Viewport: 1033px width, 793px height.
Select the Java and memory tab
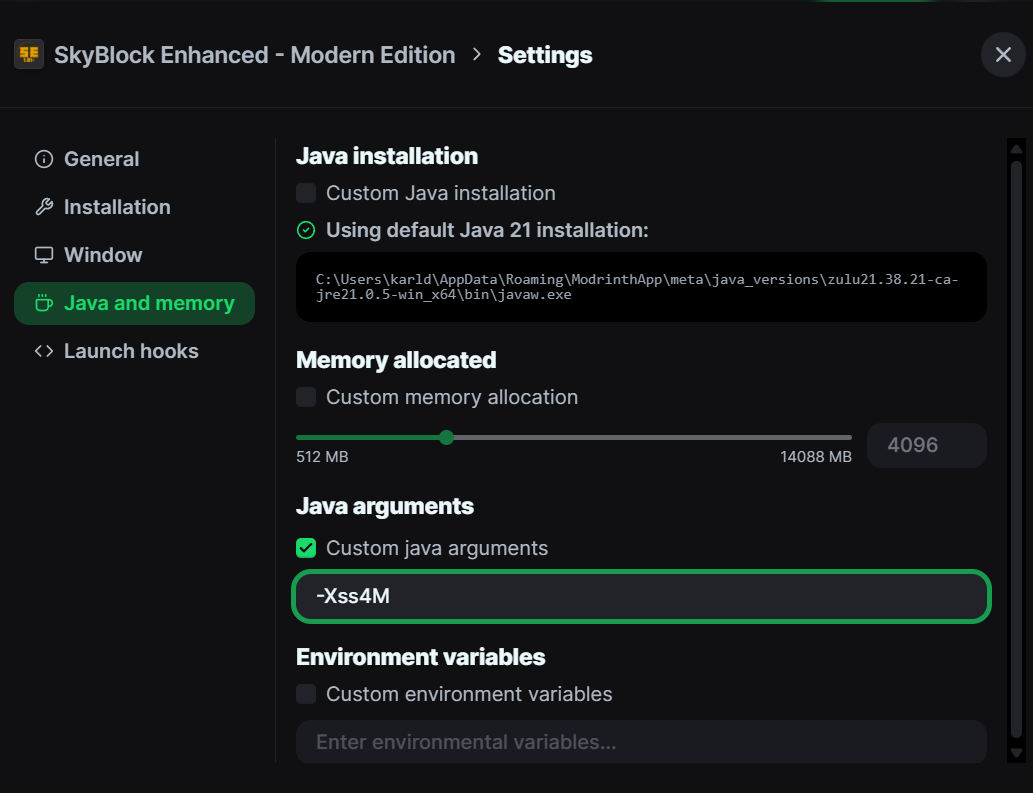134,303
